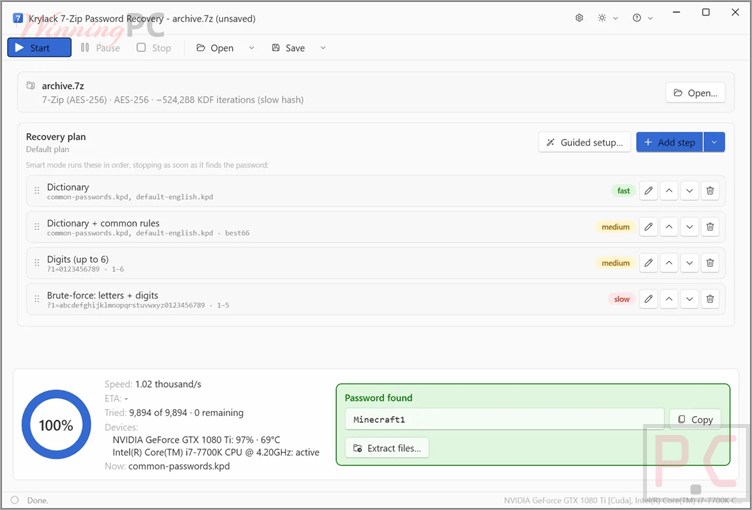
Task: Launch the Guided setup... wizard
Action: (585, 142)
